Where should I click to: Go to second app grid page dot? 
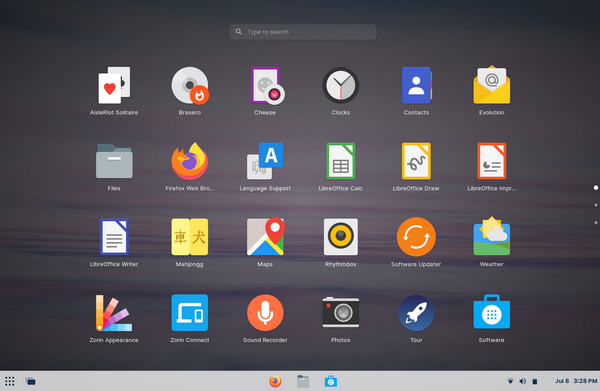pos(595,205)
